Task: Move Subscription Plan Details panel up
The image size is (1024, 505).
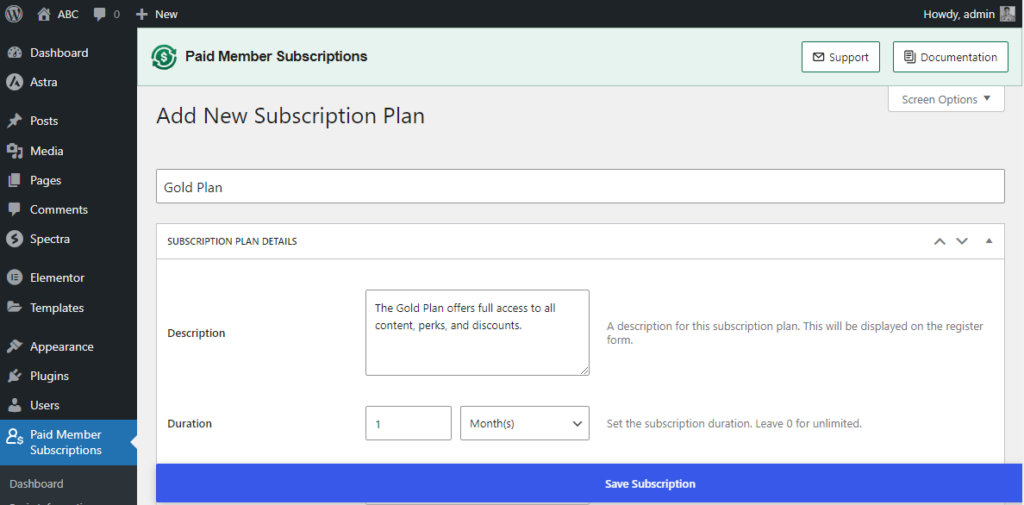Action: [940, 241]
